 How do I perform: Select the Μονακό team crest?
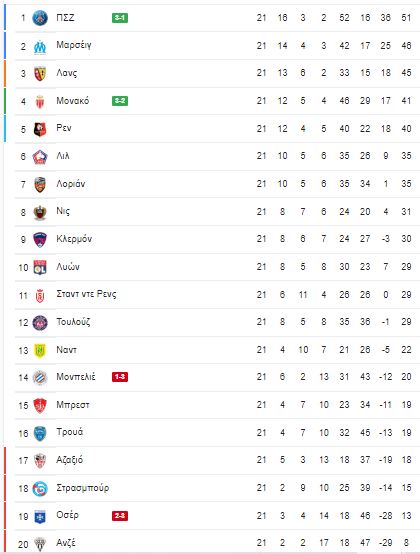pyautogui.click(x=40, y=102)
